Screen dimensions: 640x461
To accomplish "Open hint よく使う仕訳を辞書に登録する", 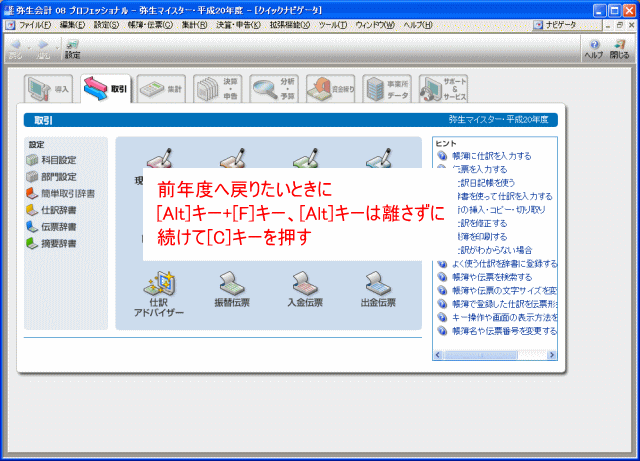I will tap(504, 263).
